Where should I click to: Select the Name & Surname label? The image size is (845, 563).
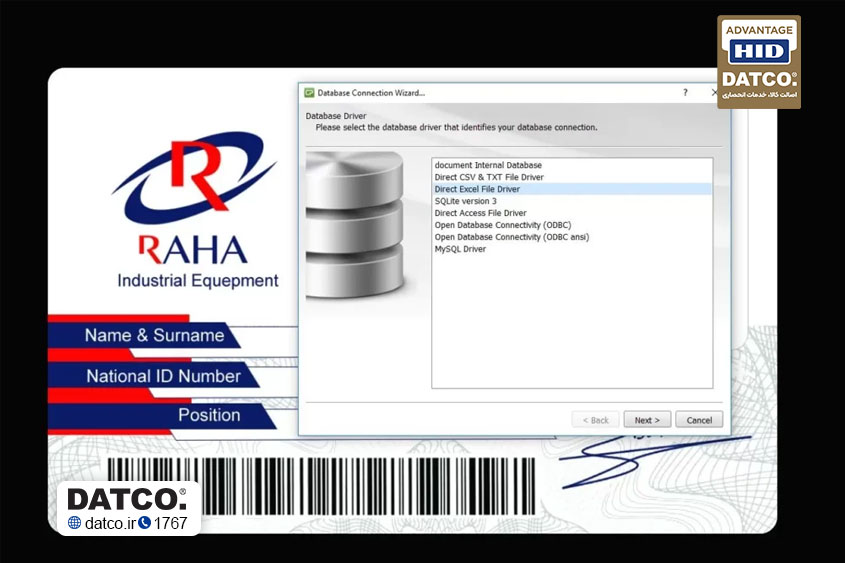tap(154, 335)
